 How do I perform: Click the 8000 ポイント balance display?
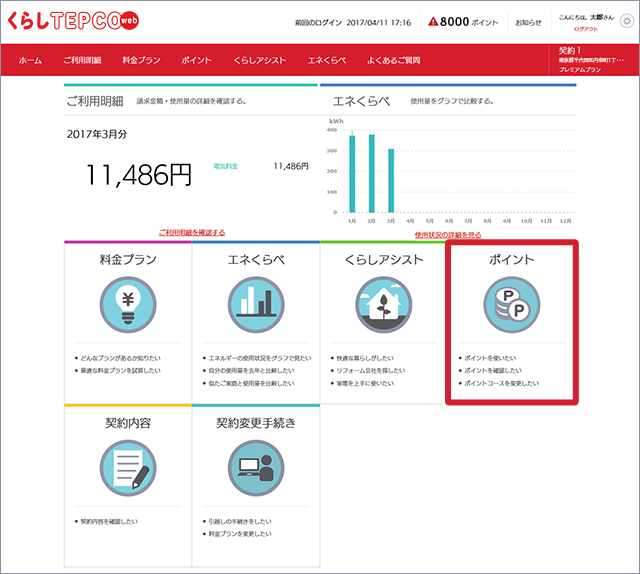(462, 21)
